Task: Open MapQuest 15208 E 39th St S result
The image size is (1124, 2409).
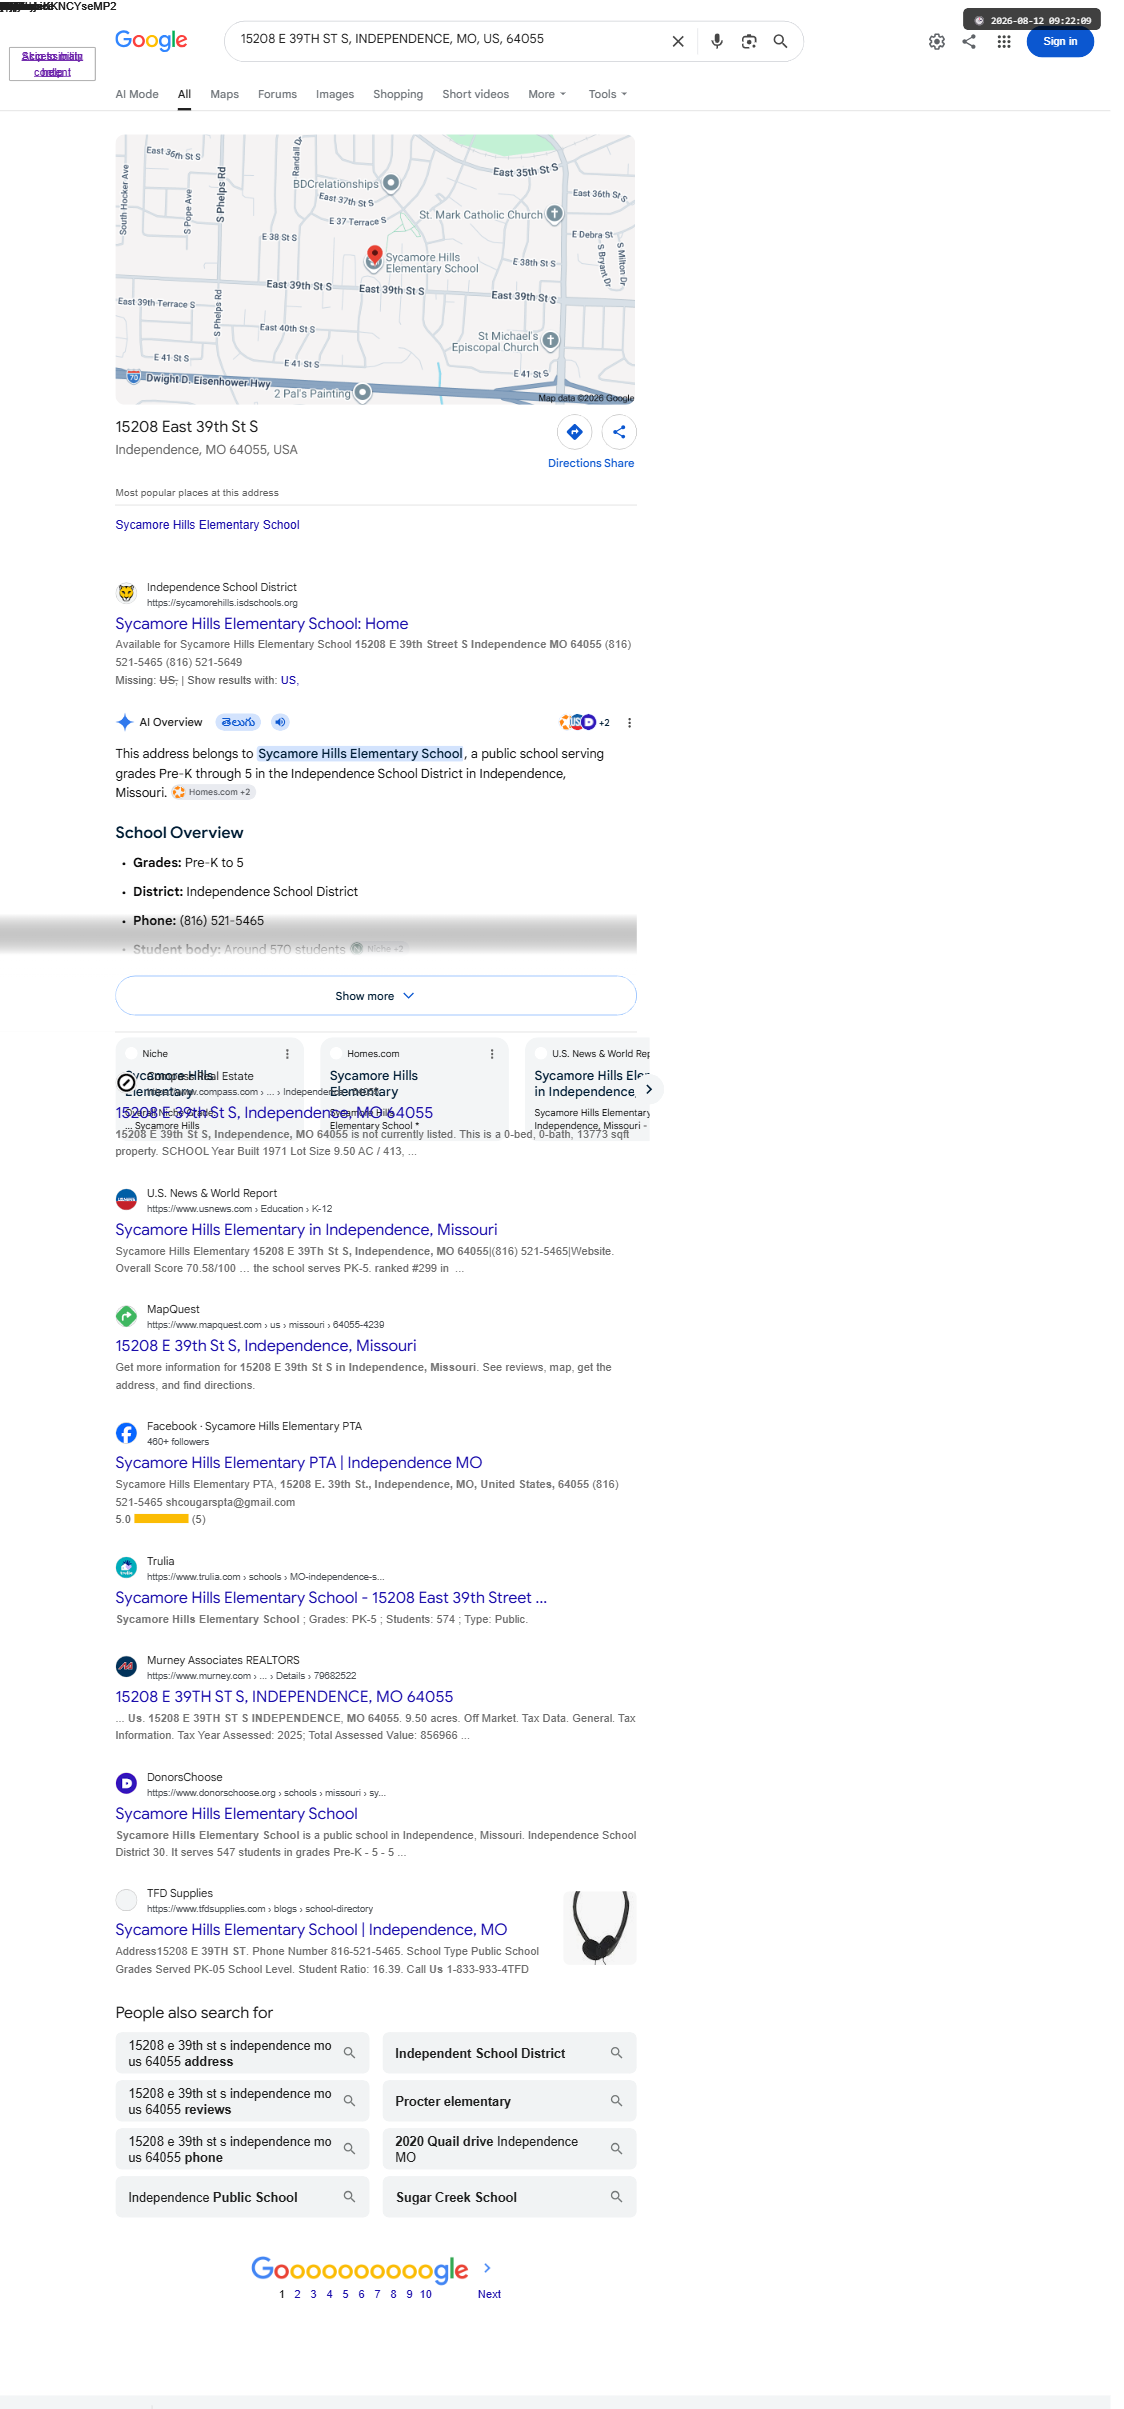Action: (266, 1346)
